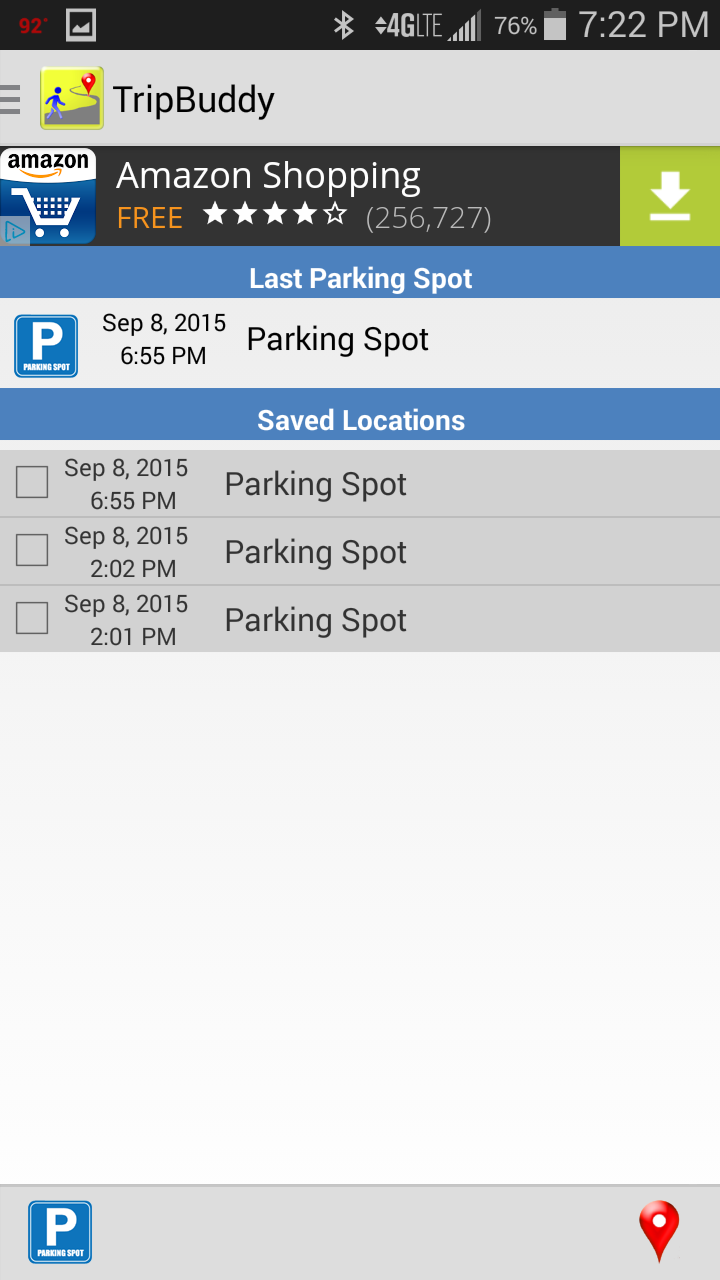
Task: Tap the TripBuddy app logo icon
Action: tap(72, 98)
